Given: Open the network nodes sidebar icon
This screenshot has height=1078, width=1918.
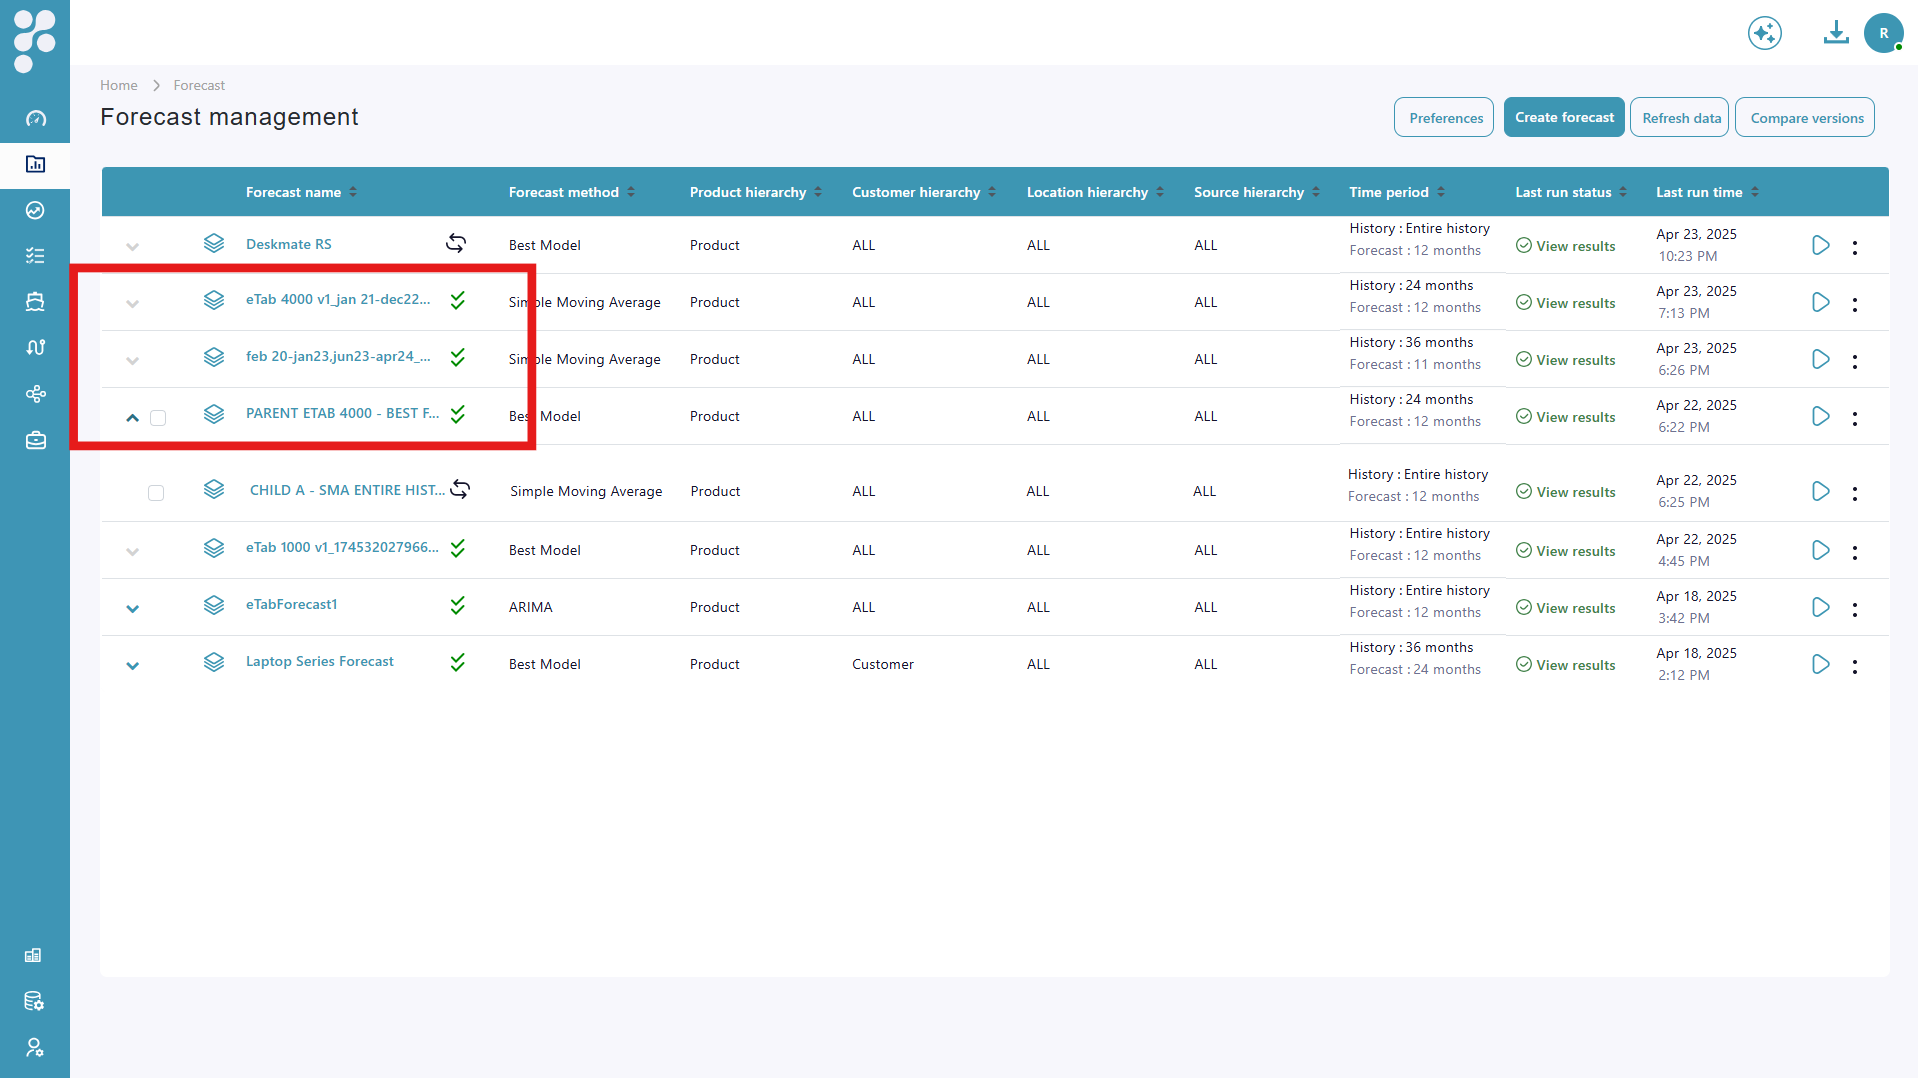Looking at the screenshot, I should [35, 394].
